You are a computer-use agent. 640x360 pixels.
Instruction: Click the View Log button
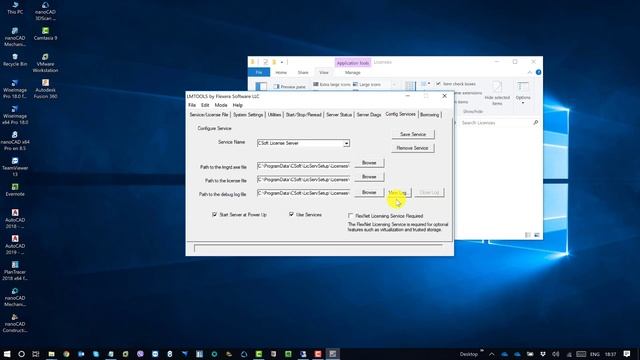(x=398, y=193)
